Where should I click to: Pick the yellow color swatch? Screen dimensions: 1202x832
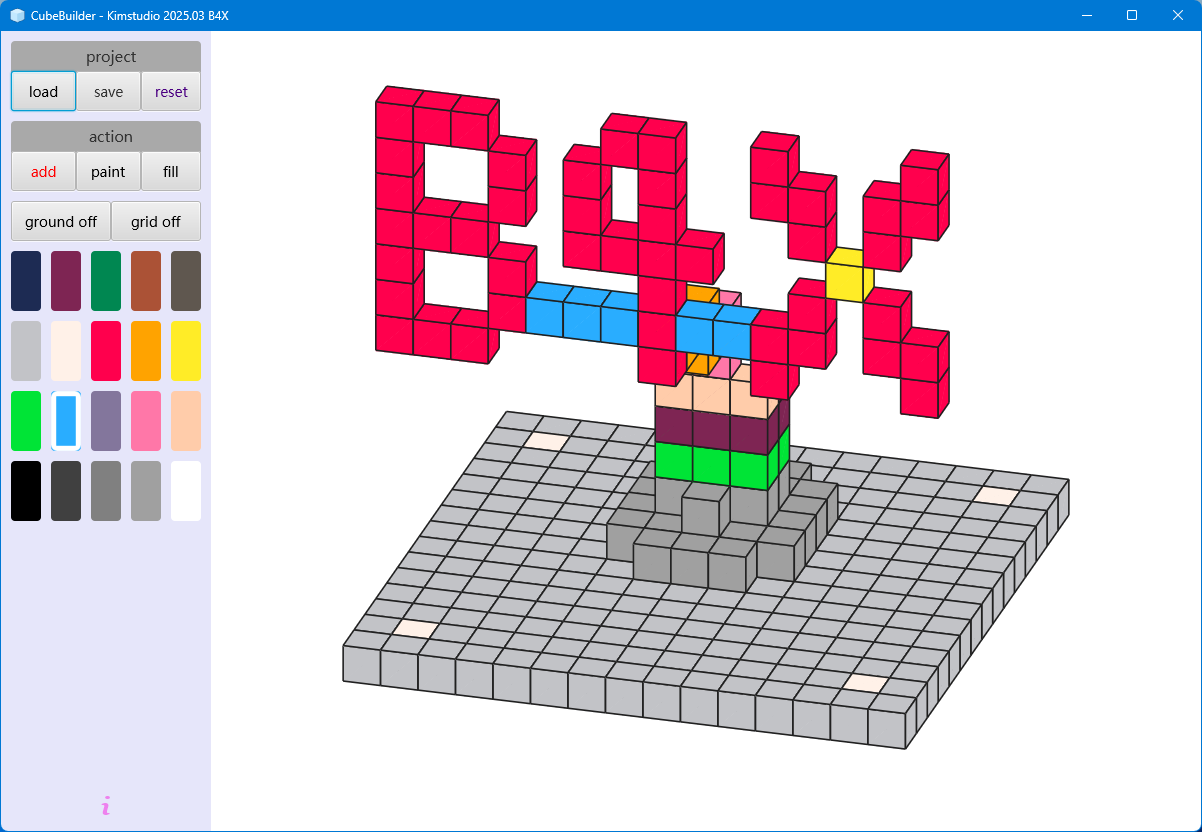[186, 351]
